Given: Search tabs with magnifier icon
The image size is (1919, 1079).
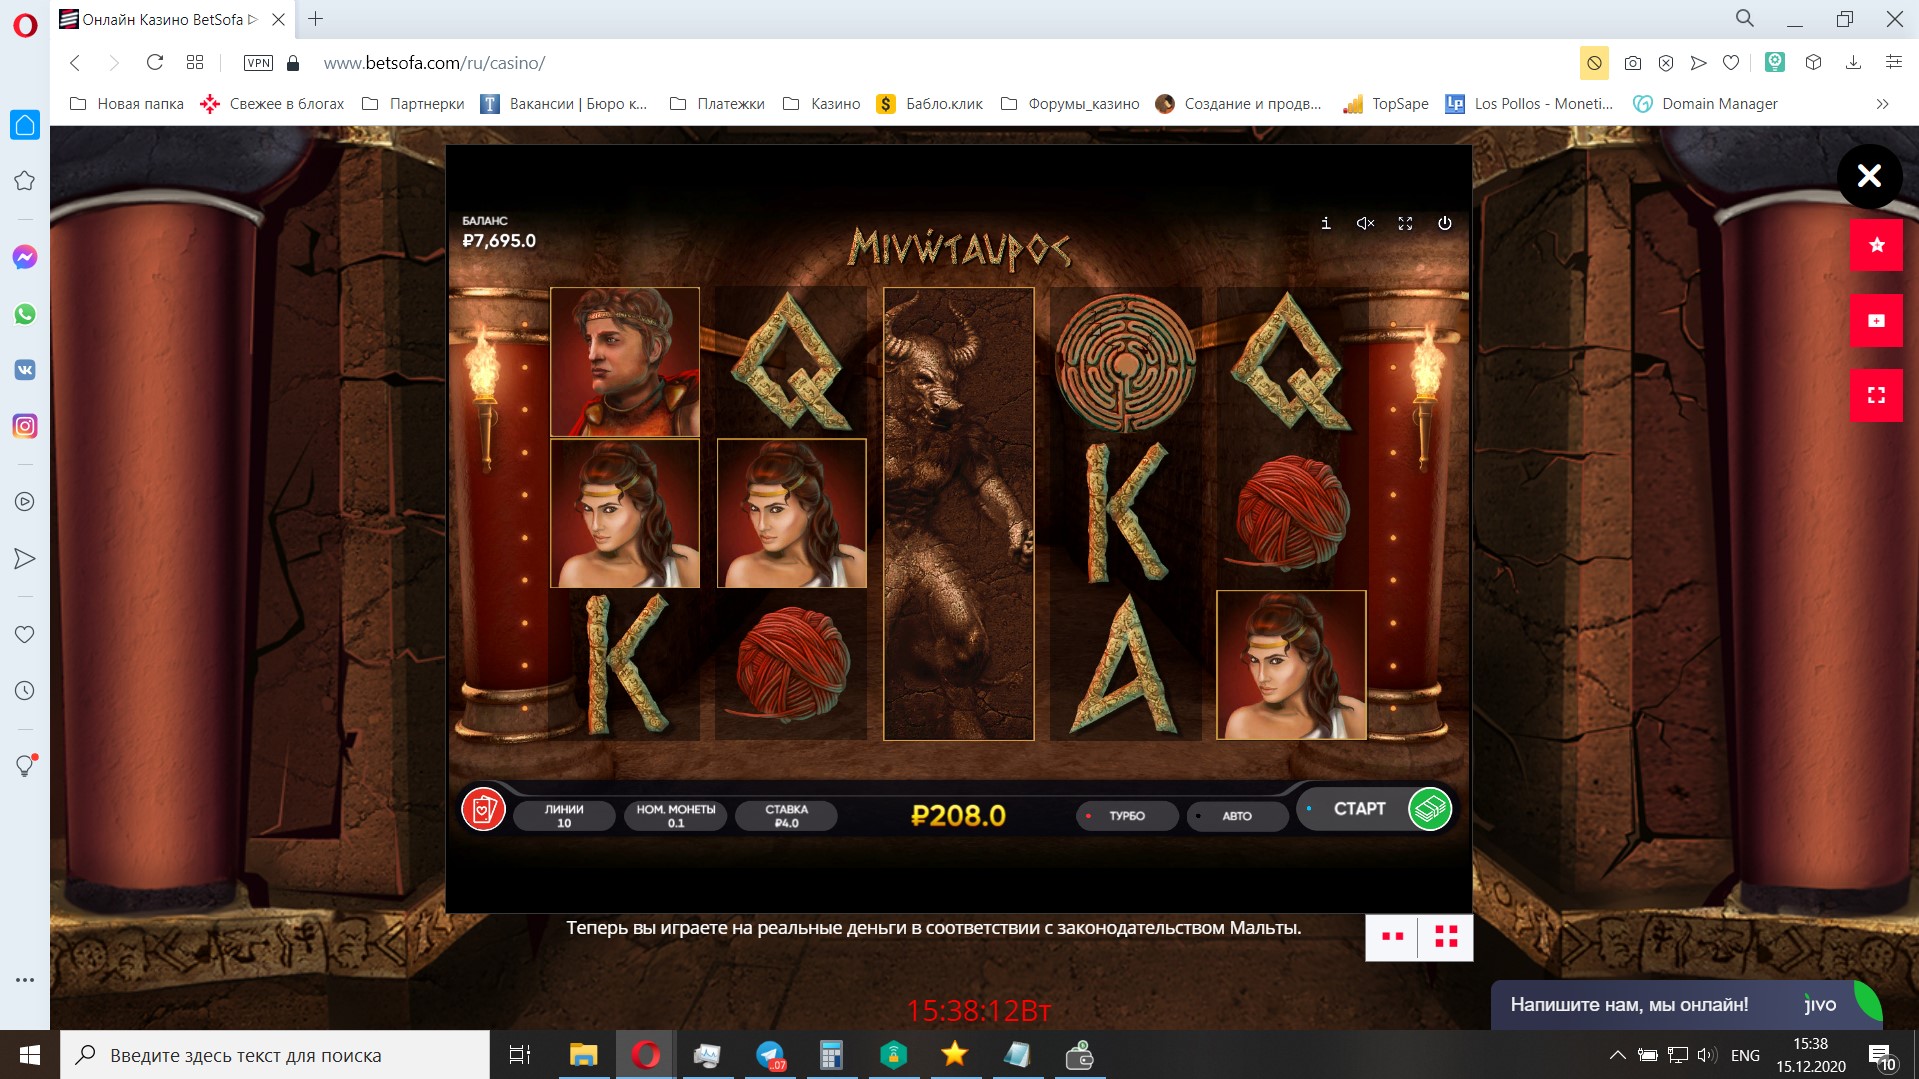Looking at the screenshot, I should [1745, 18].
